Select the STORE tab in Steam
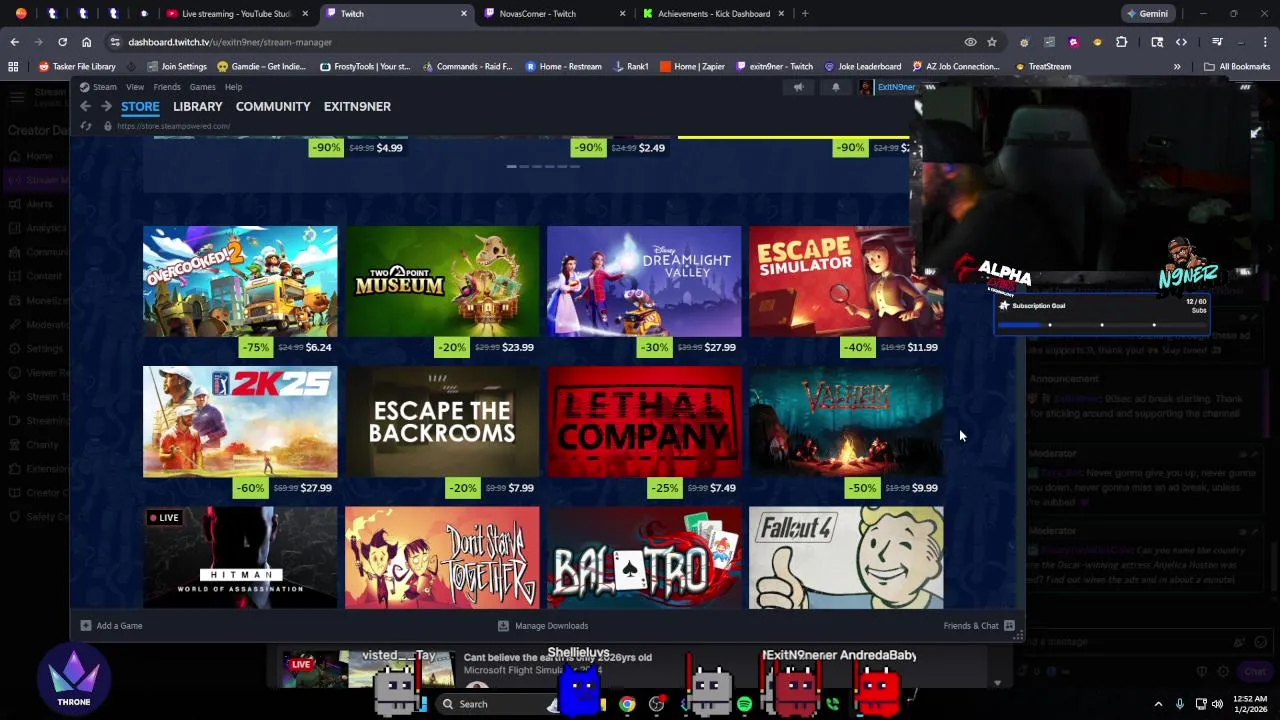The width and height of the screenshot is (1280, 720). 140,106
